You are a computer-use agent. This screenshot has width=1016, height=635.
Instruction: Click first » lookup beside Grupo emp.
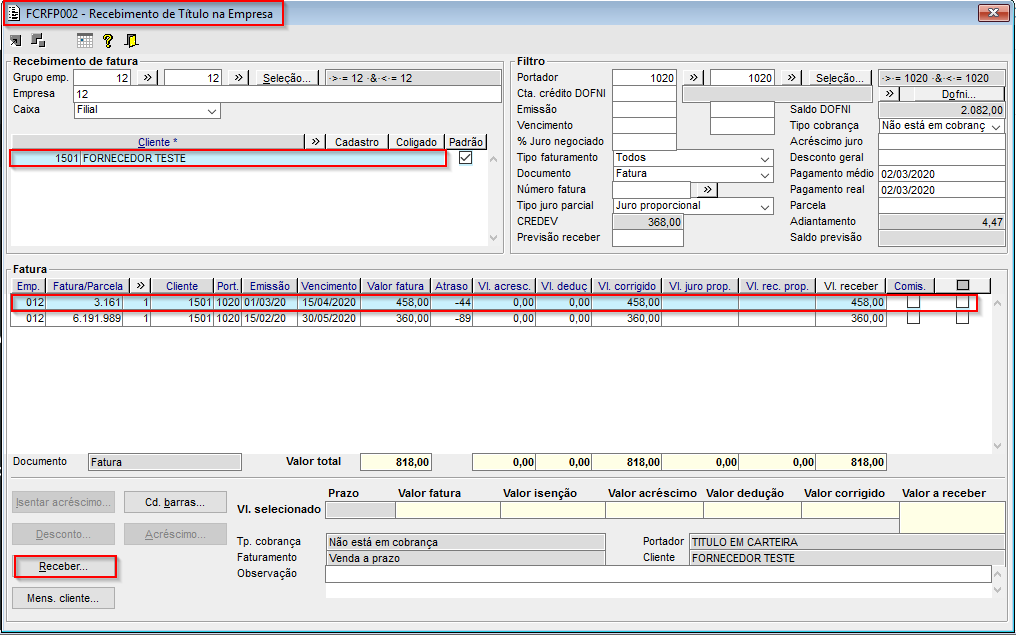pos(148,78)
